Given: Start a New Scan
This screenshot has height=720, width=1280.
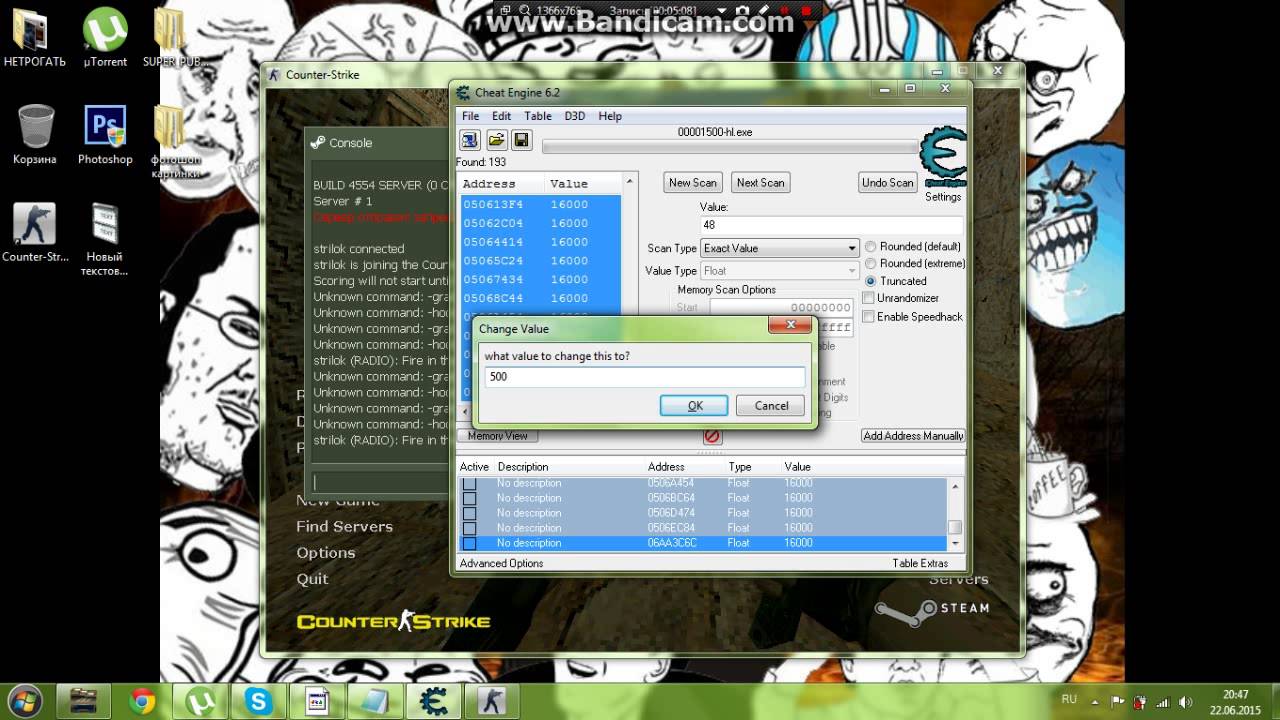Looking at the screenshot, I should tap(693, 183).
